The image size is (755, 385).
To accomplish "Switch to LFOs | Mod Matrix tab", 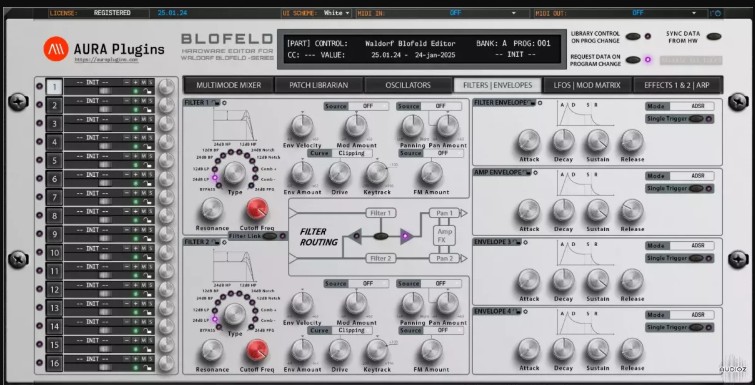I will click(x=587, y=85).
